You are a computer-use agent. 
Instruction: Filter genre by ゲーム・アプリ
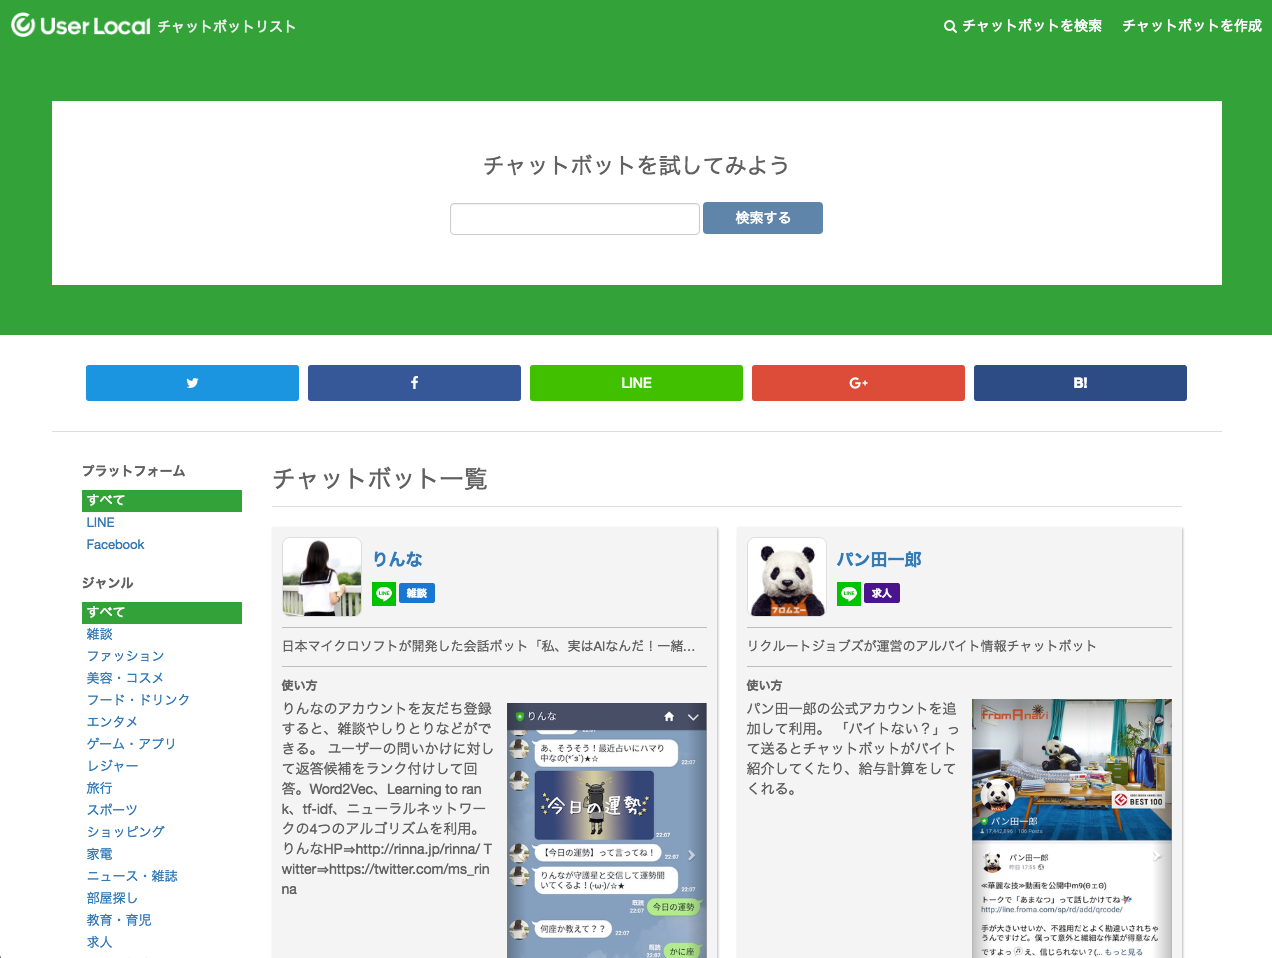click(131, 744)
